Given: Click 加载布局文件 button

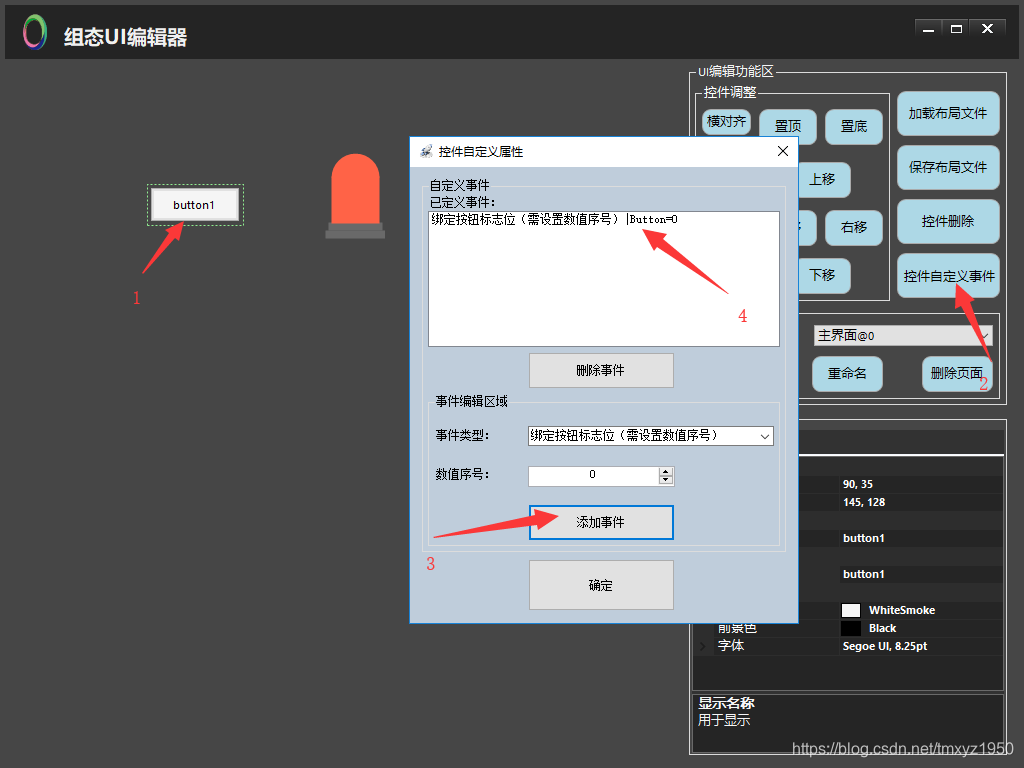Looking at the screenshot, I should coord(948,114).
